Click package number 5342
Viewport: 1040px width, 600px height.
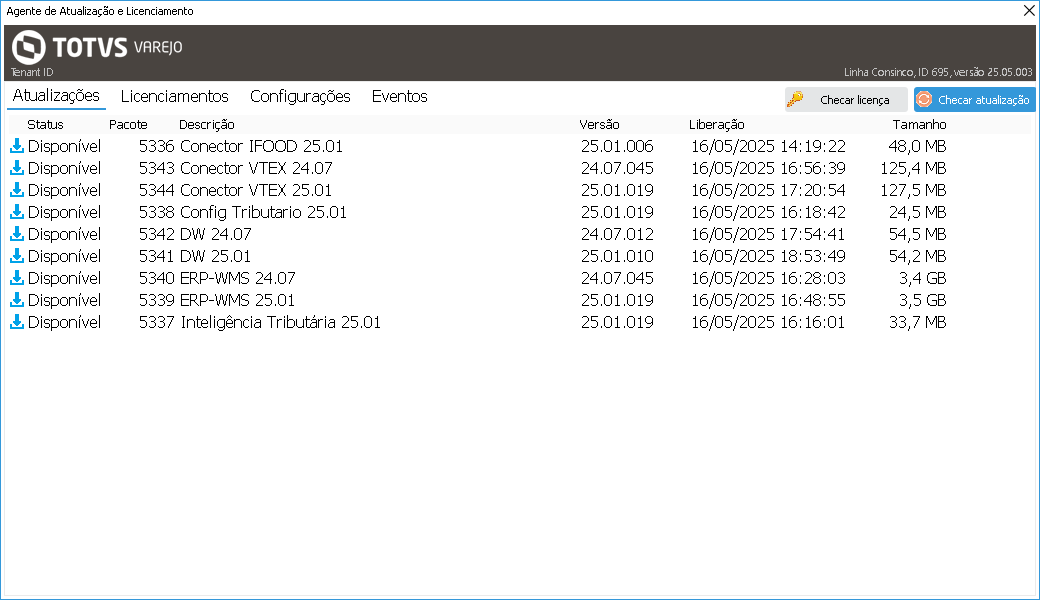click(x=157, y=234)
